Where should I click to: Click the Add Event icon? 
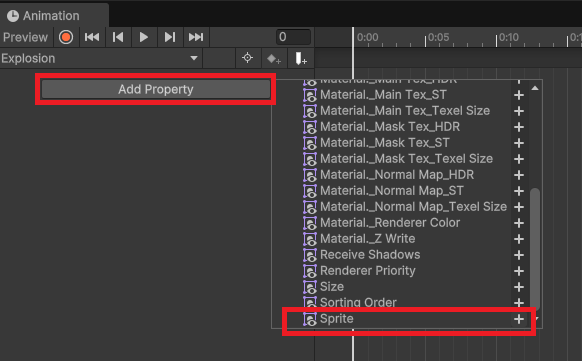coord(300,58)
